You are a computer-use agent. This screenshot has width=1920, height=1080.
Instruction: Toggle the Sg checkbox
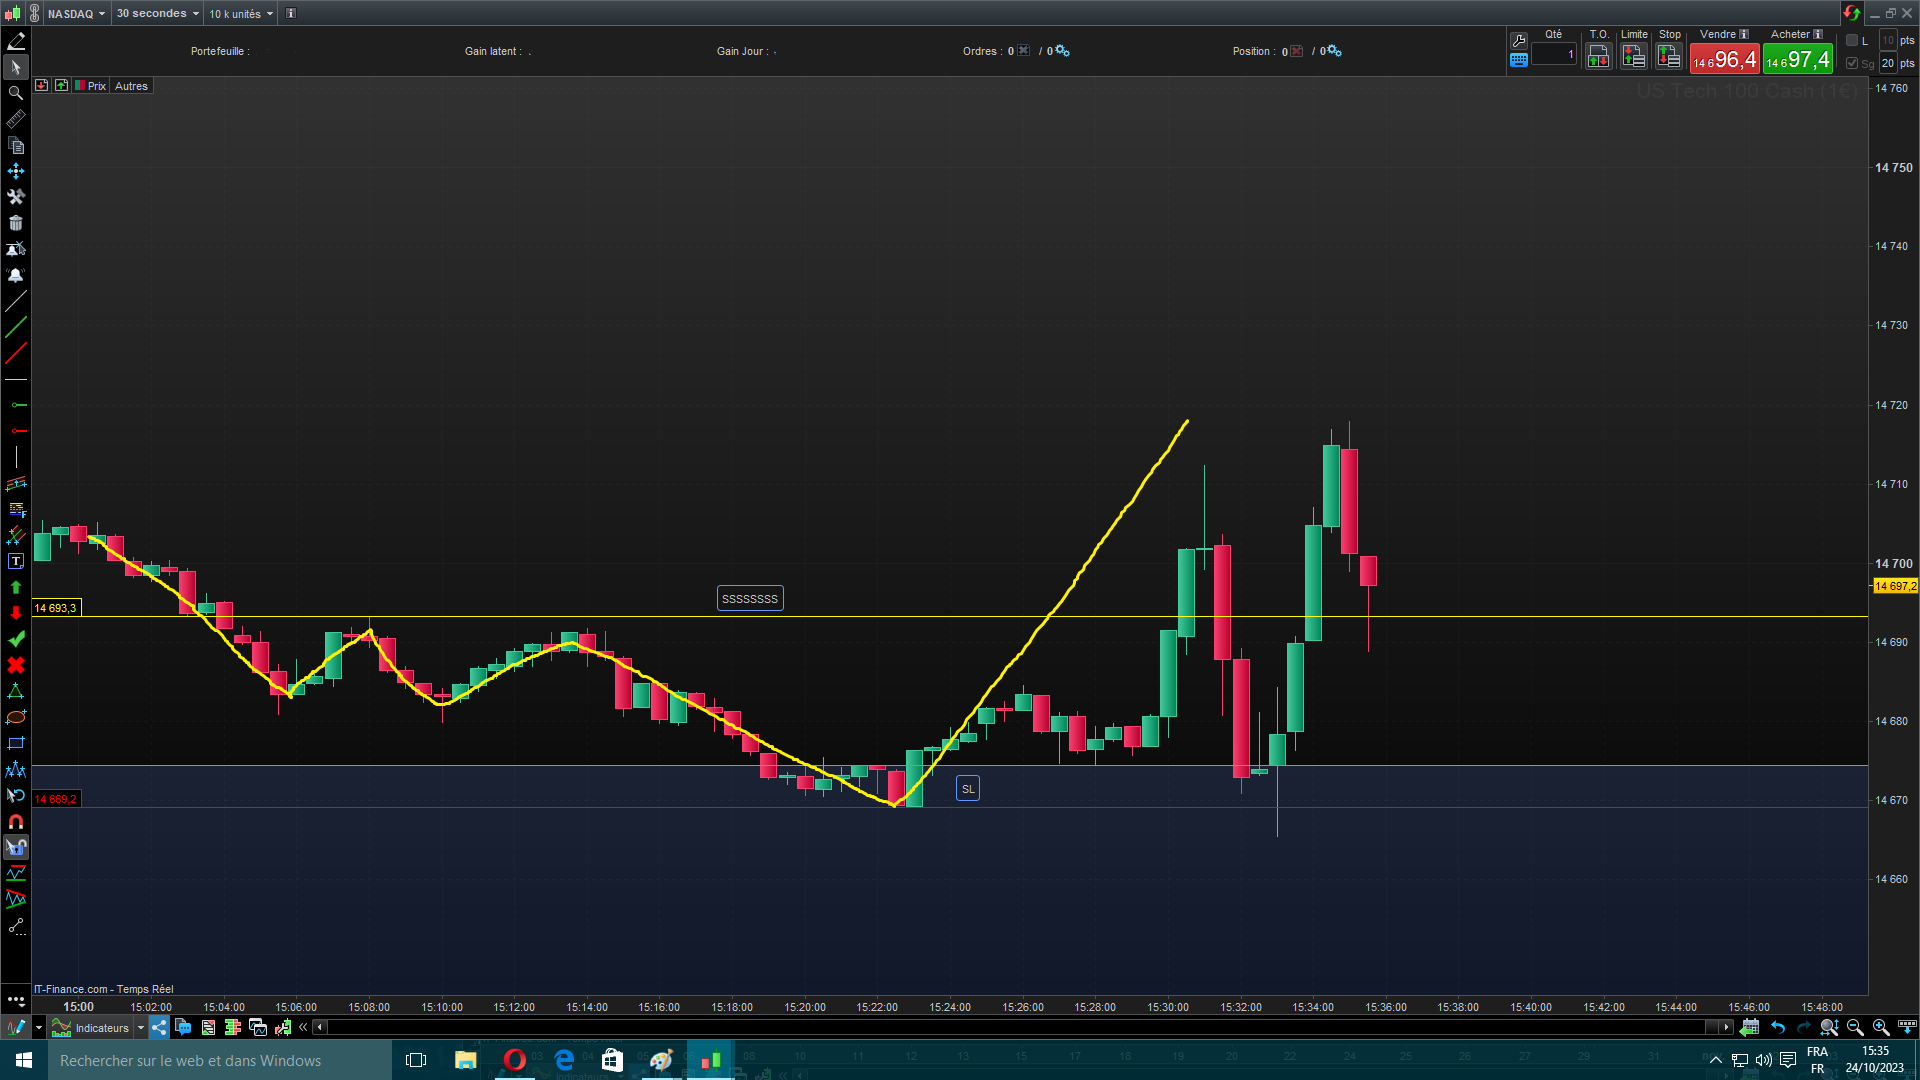[x=1852, y=63]
